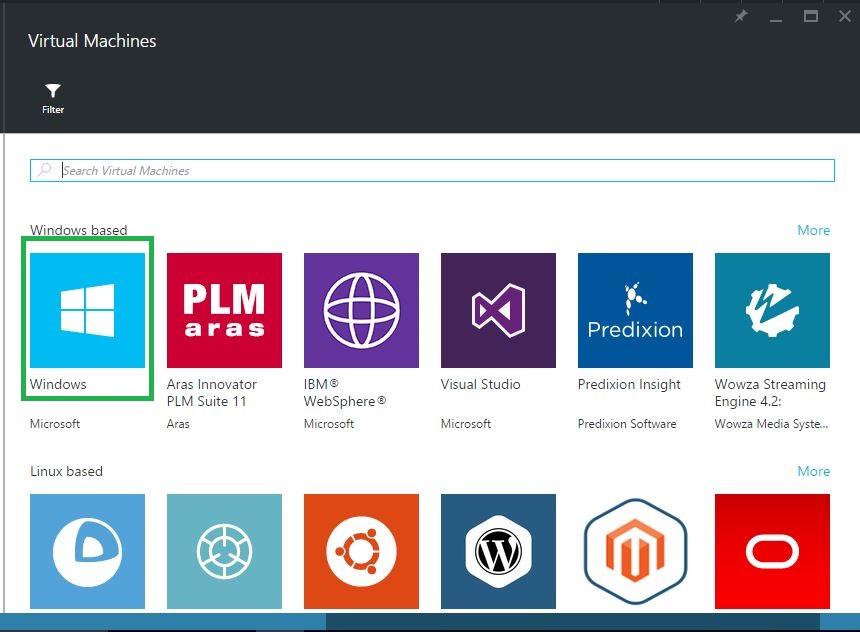Viewport: 860px width, 632px height.
Task: Open the Predixion Insight tile
Action: [635, 310]
